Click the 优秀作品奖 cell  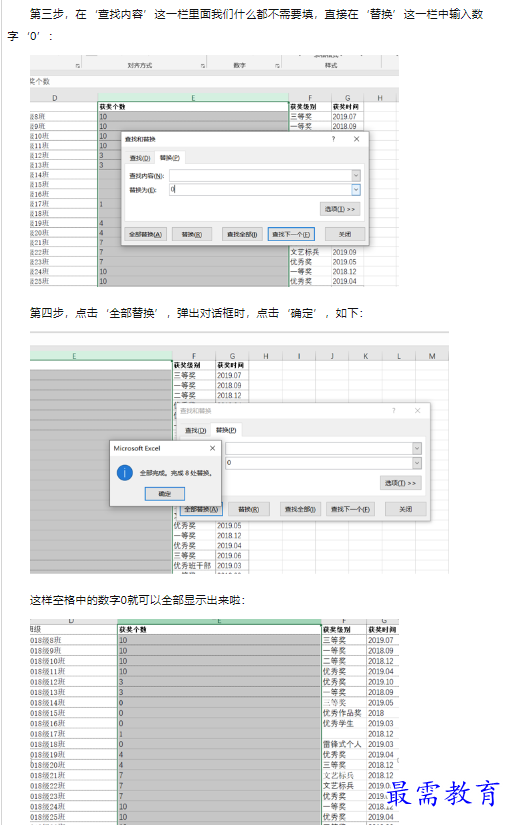pos(343,713)
